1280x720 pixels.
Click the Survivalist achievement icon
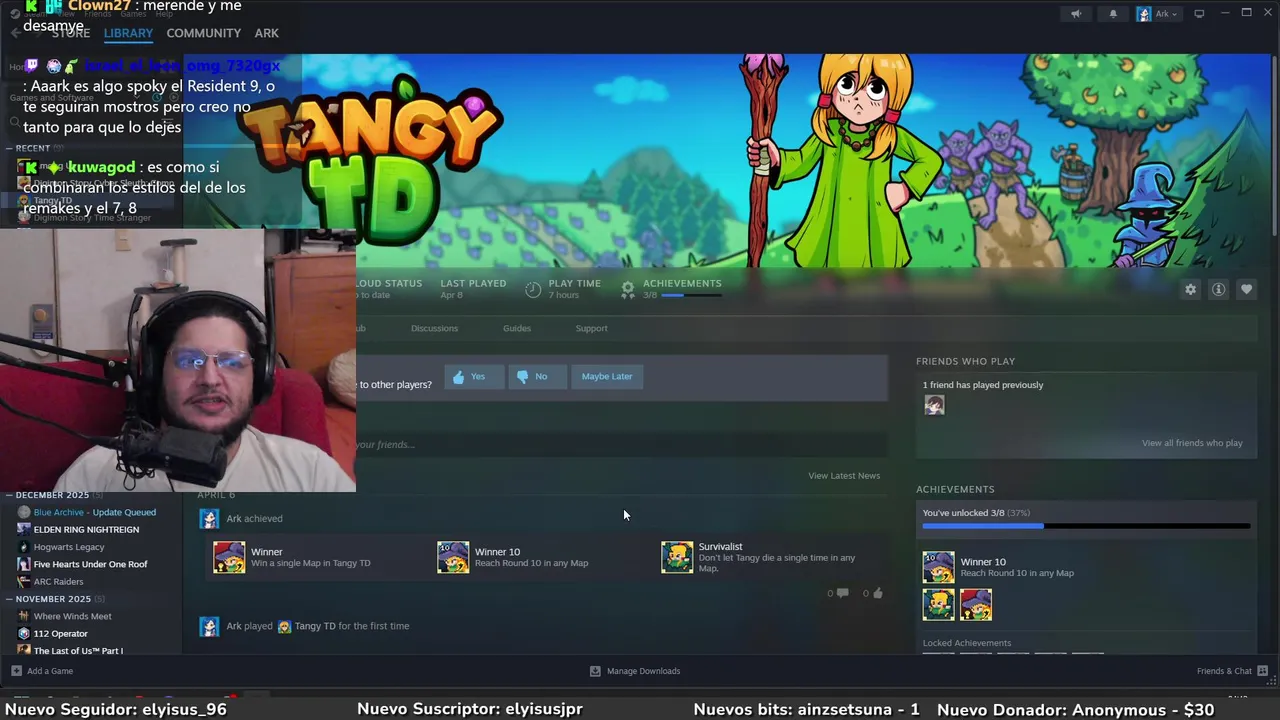[x=677, y=557]
